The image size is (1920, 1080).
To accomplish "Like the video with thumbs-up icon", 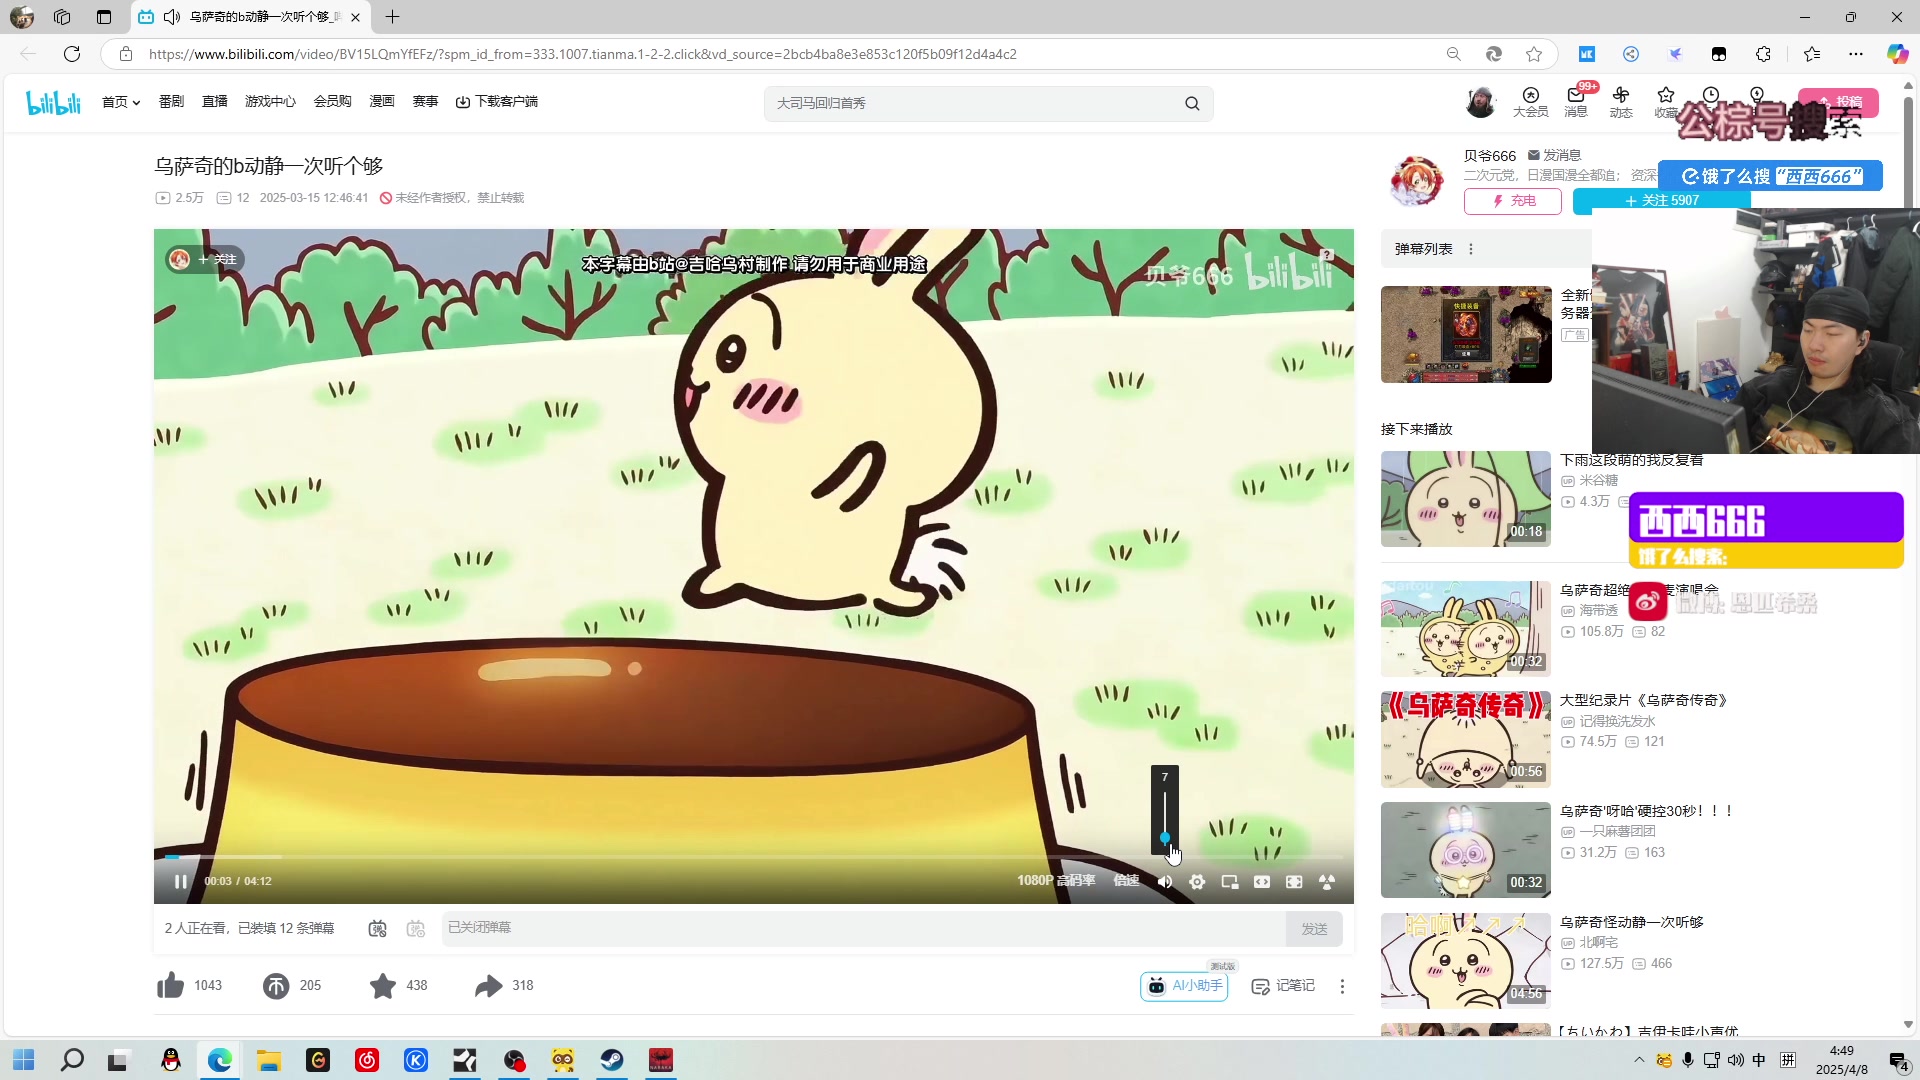I will 171,986.
